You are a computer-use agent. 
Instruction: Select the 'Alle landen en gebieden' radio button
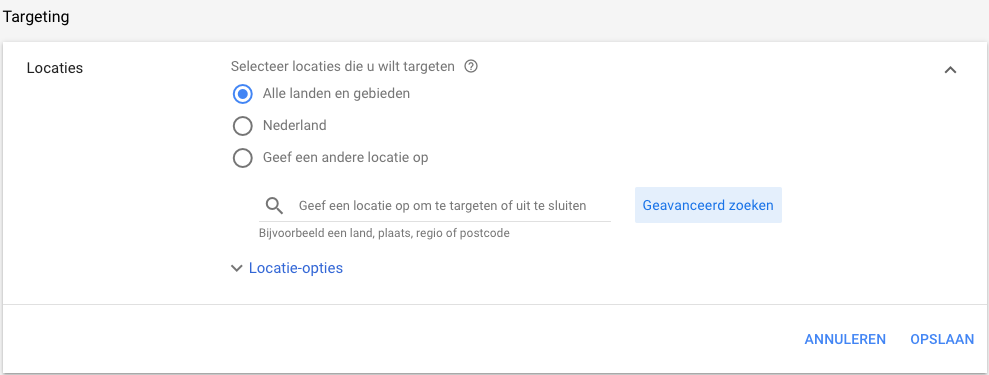(x=242, y=95)
